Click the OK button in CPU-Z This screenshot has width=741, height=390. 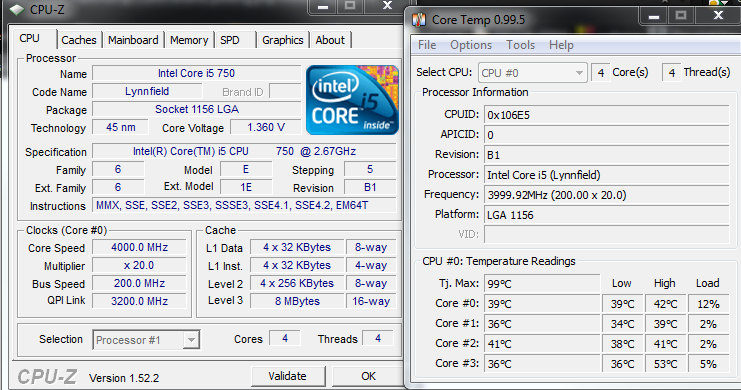tap(368, 376)
